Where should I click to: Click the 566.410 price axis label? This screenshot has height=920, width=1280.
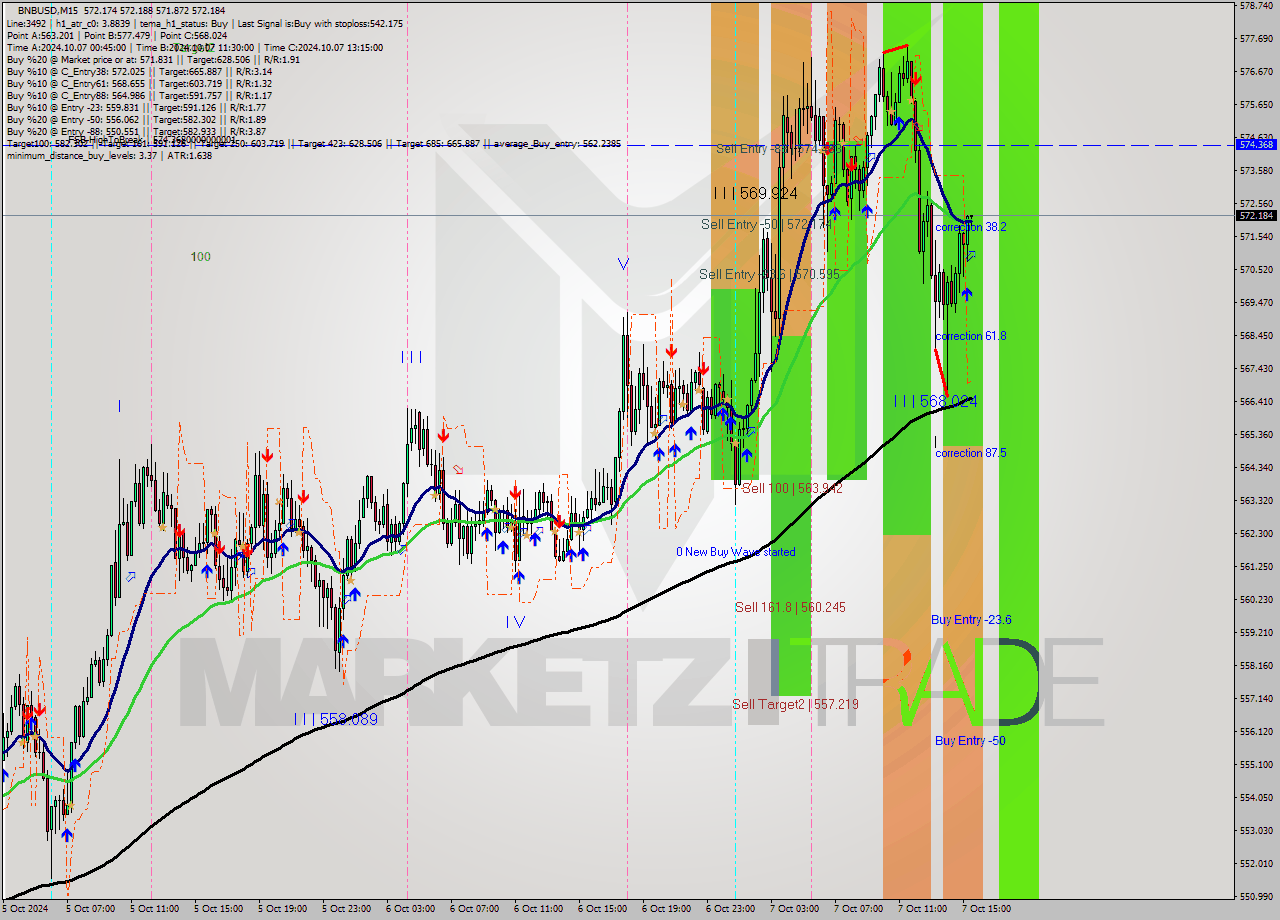coord(1256,402)
